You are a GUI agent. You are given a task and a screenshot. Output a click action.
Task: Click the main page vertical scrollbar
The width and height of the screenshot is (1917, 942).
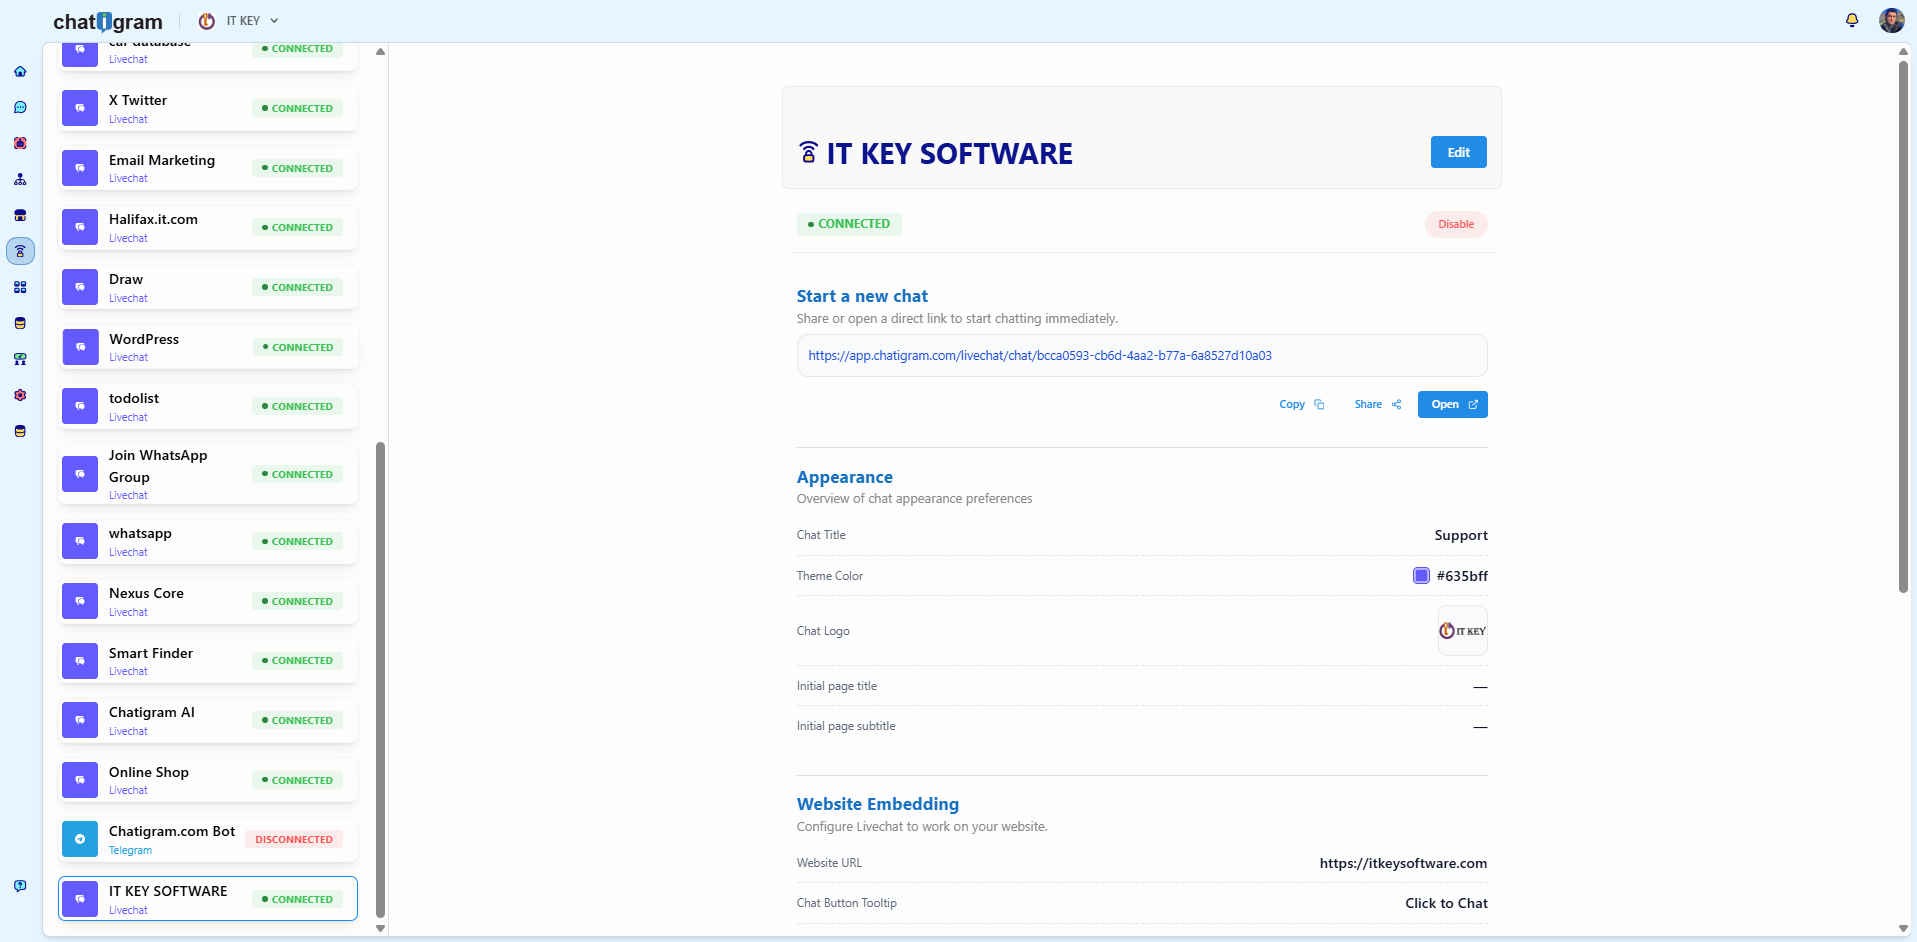1903,328
